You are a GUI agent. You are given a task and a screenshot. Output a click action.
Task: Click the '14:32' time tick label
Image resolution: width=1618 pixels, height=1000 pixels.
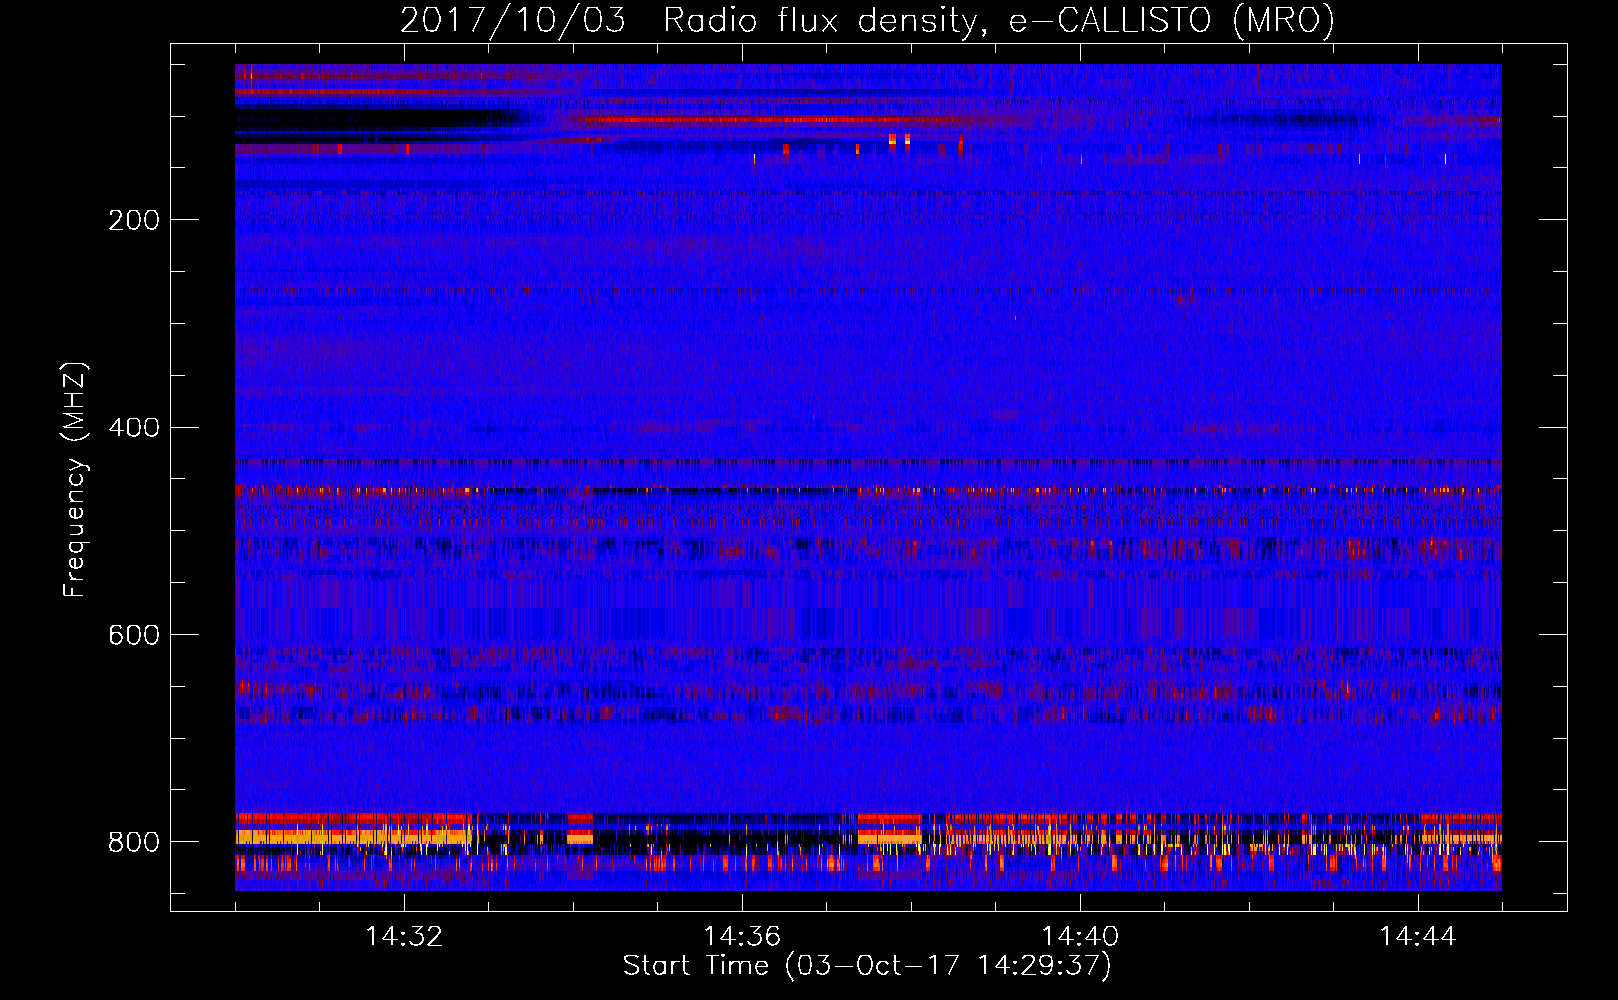point(404,937)
